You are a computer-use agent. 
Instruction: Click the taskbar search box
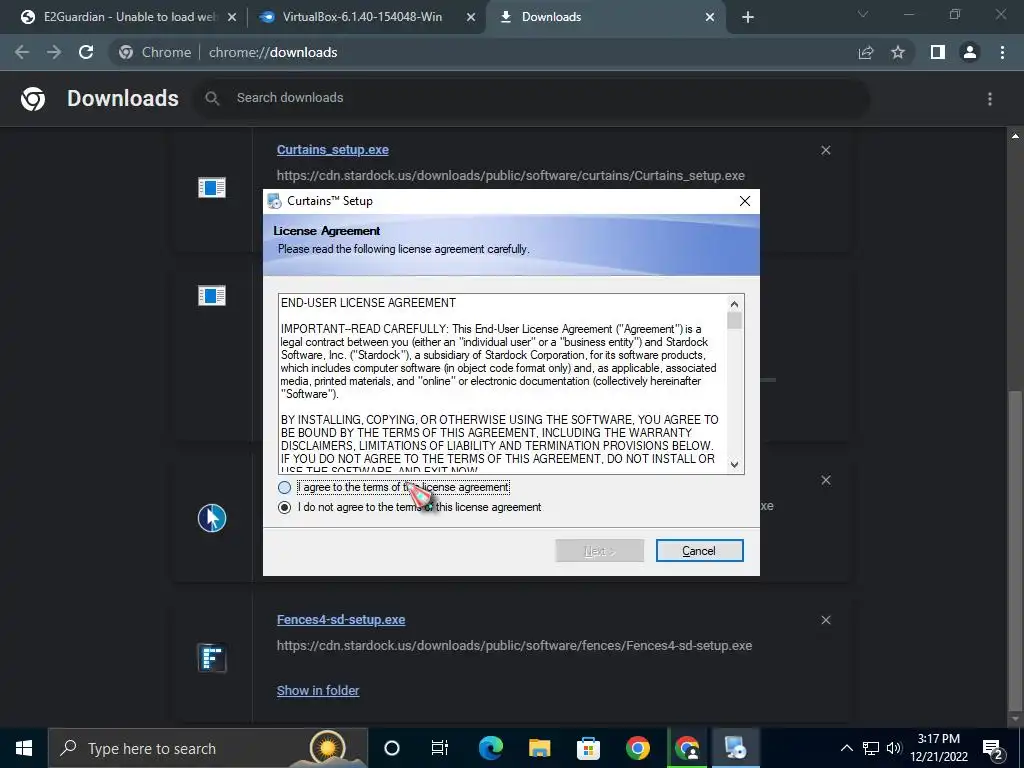pos(208,748)
